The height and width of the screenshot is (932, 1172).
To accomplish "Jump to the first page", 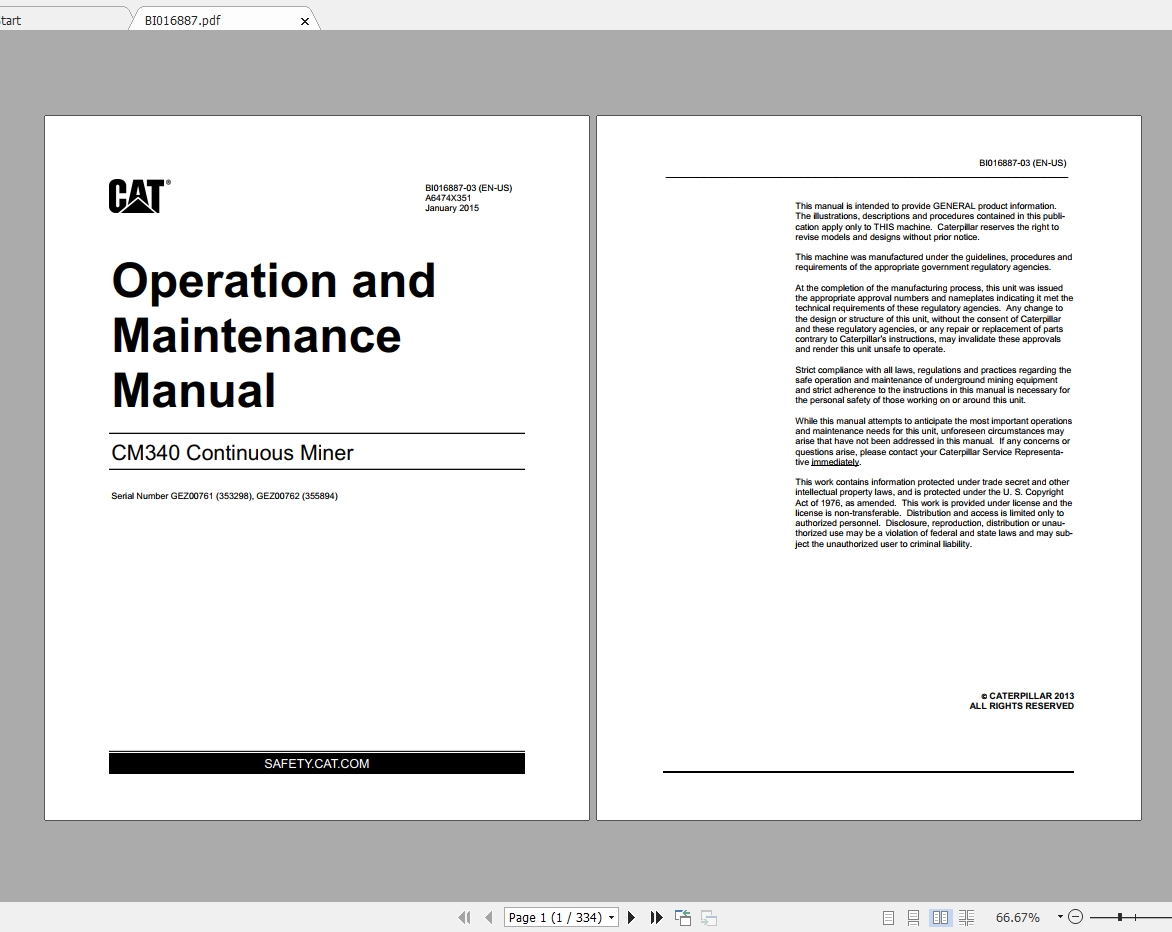I will 463,917.
